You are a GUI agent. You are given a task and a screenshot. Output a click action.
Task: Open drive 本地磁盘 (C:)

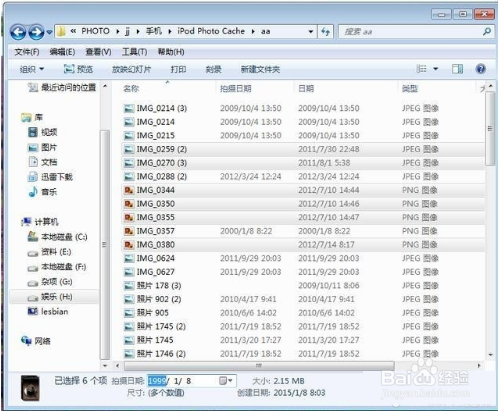tap(58, 237)
